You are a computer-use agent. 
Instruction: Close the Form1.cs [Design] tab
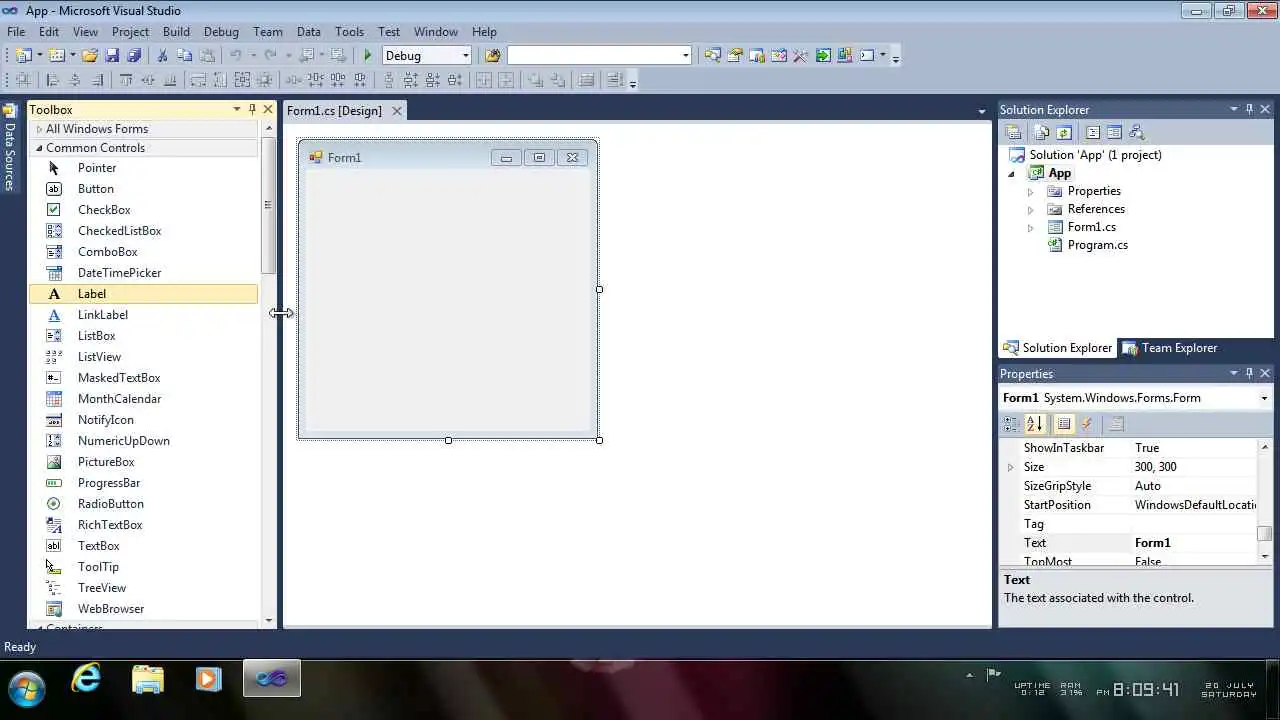coord(397,111)
